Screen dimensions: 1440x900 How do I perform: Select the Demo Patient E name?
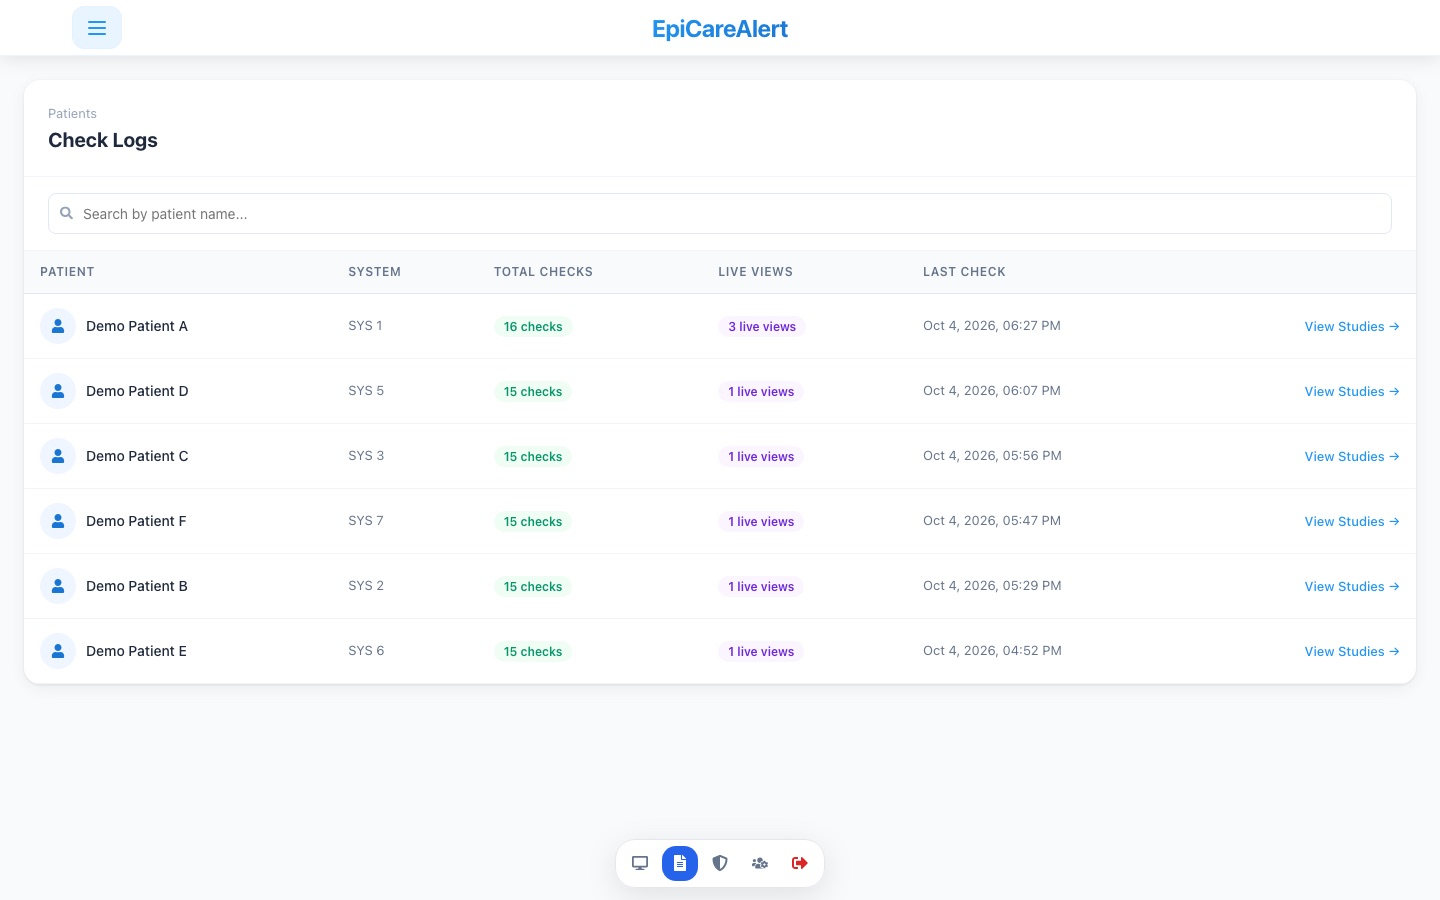[136, 651]
